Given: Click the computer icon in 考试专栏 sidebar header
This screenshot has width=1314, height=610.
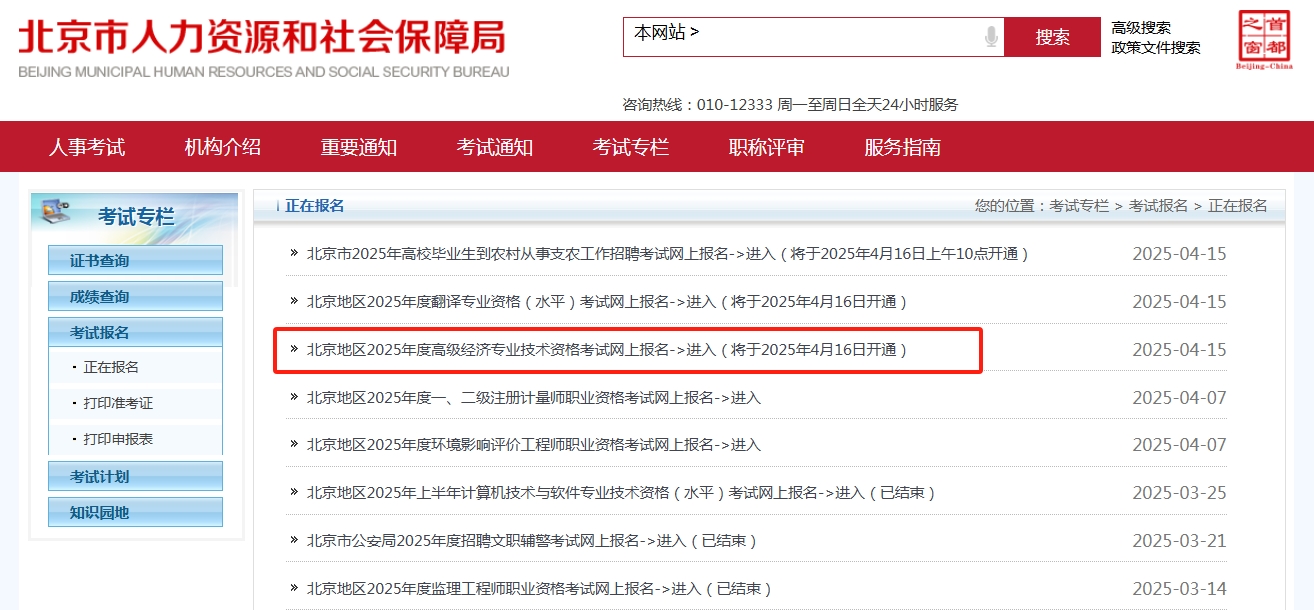Looking at the screenshot, I should (x=54, y=211).
